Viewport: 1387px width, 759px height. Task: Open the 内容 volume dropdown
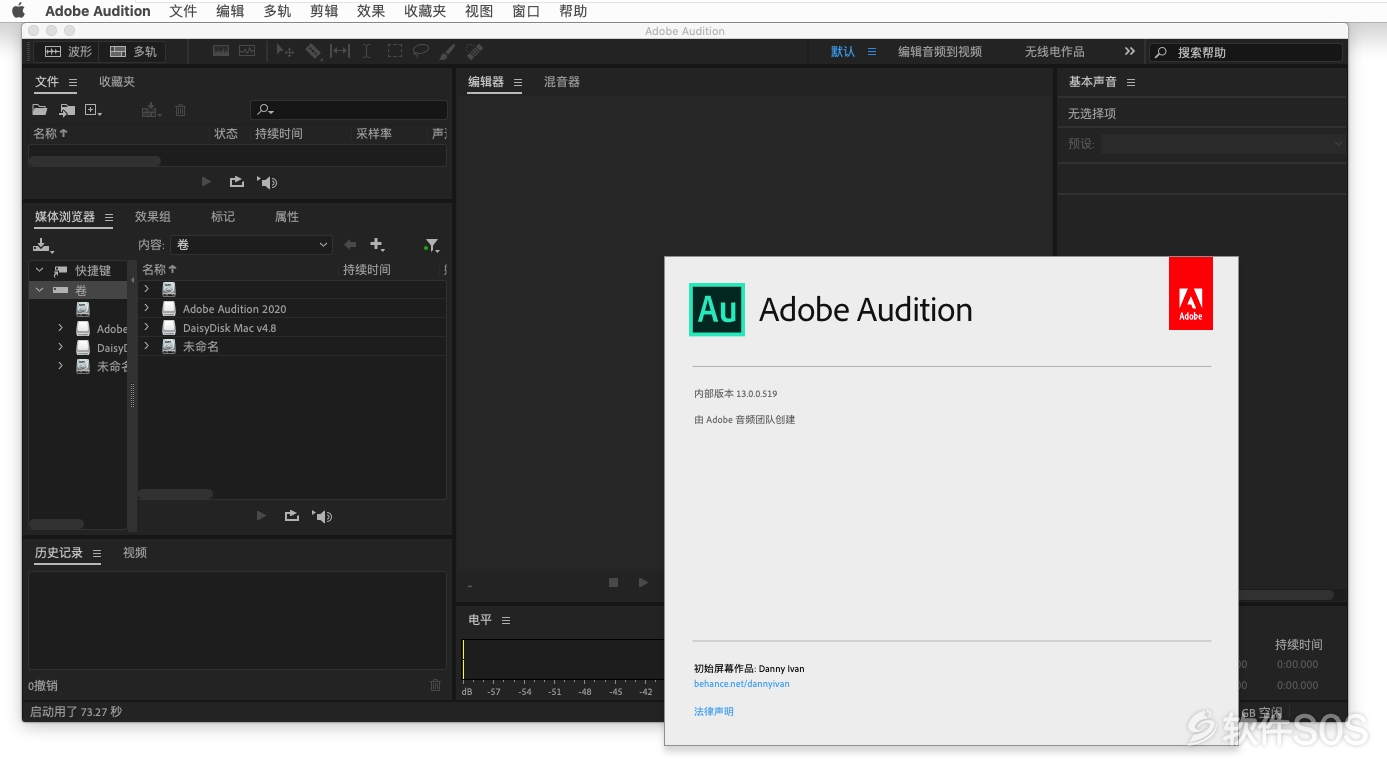click(x=251, y=245)
